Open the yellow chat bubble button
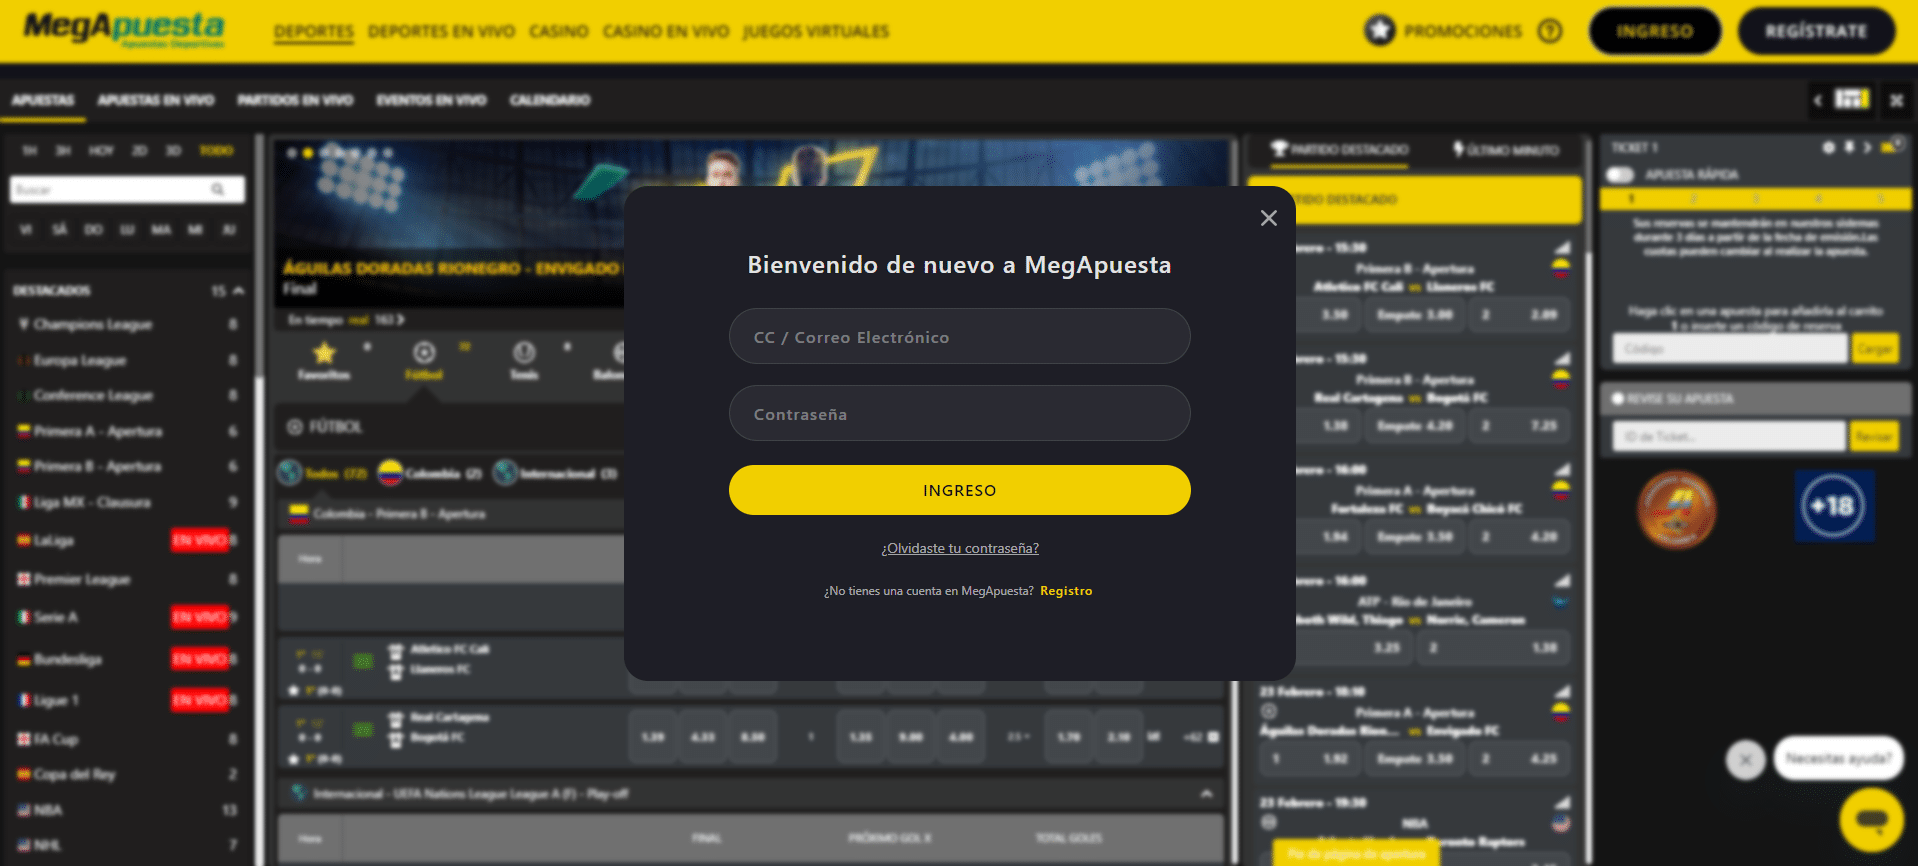Image resolution: width=1918 pixels, height=866 pixels. pyautogui.click(x=1871, y=820)
